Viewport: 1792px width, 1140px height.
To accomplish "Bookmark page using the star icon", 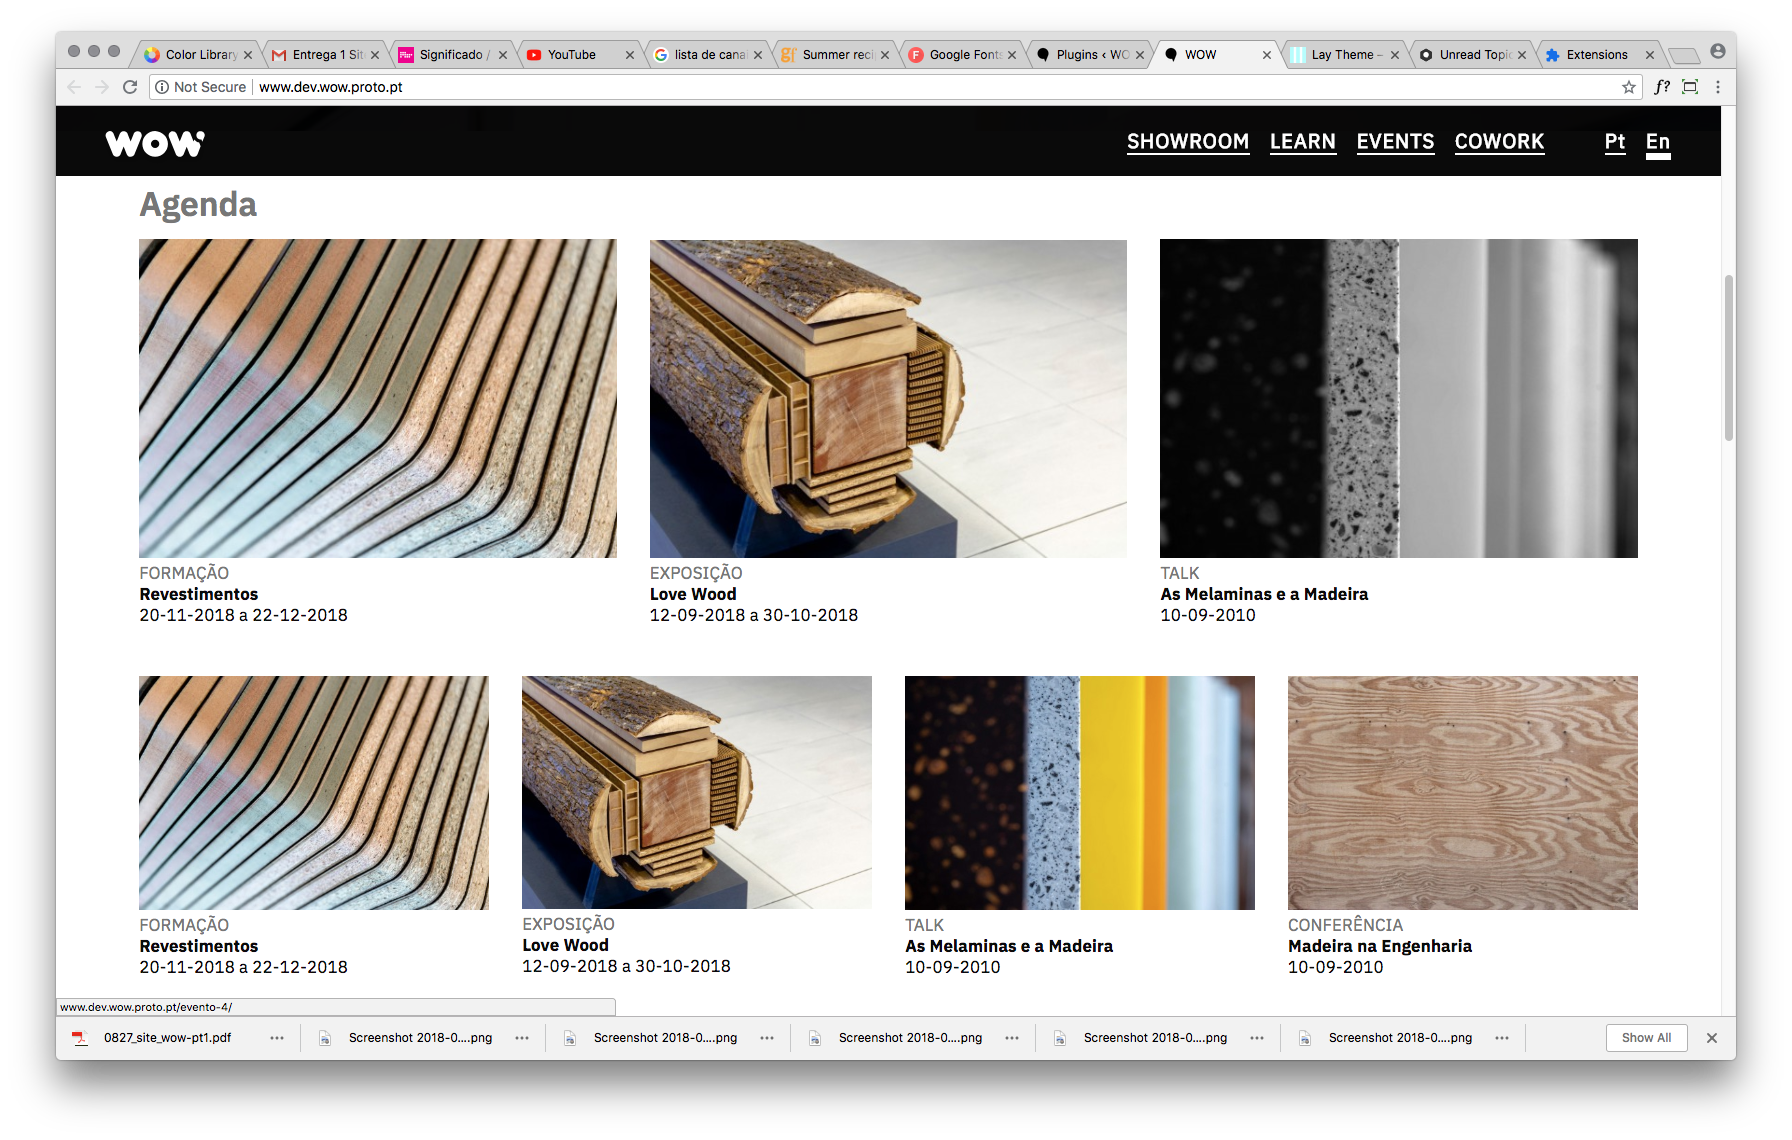I will coord(1629,87).
